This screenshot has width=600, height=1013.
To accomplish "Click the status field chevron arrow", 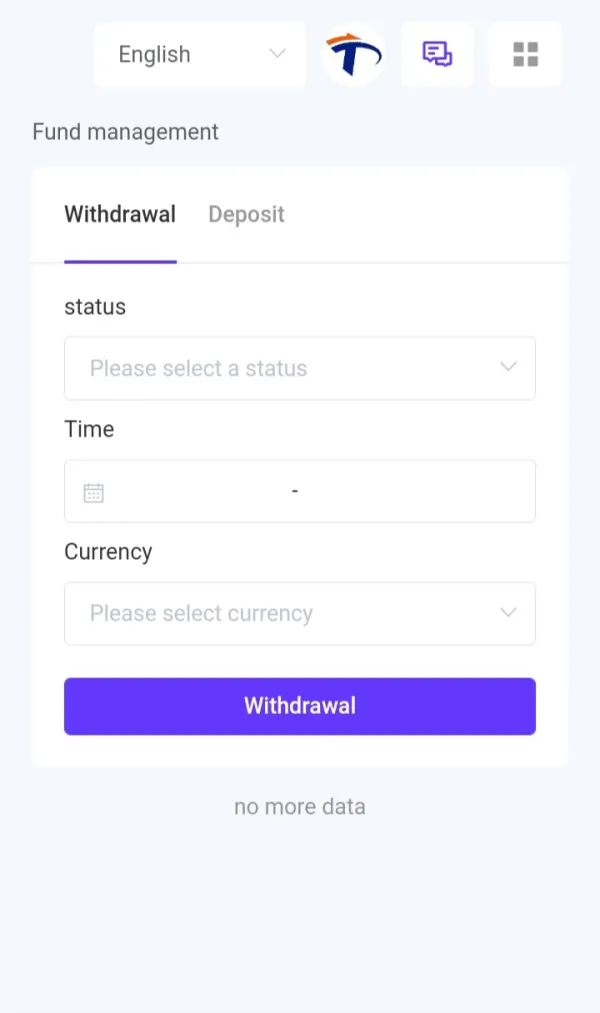I will [508, 367].
